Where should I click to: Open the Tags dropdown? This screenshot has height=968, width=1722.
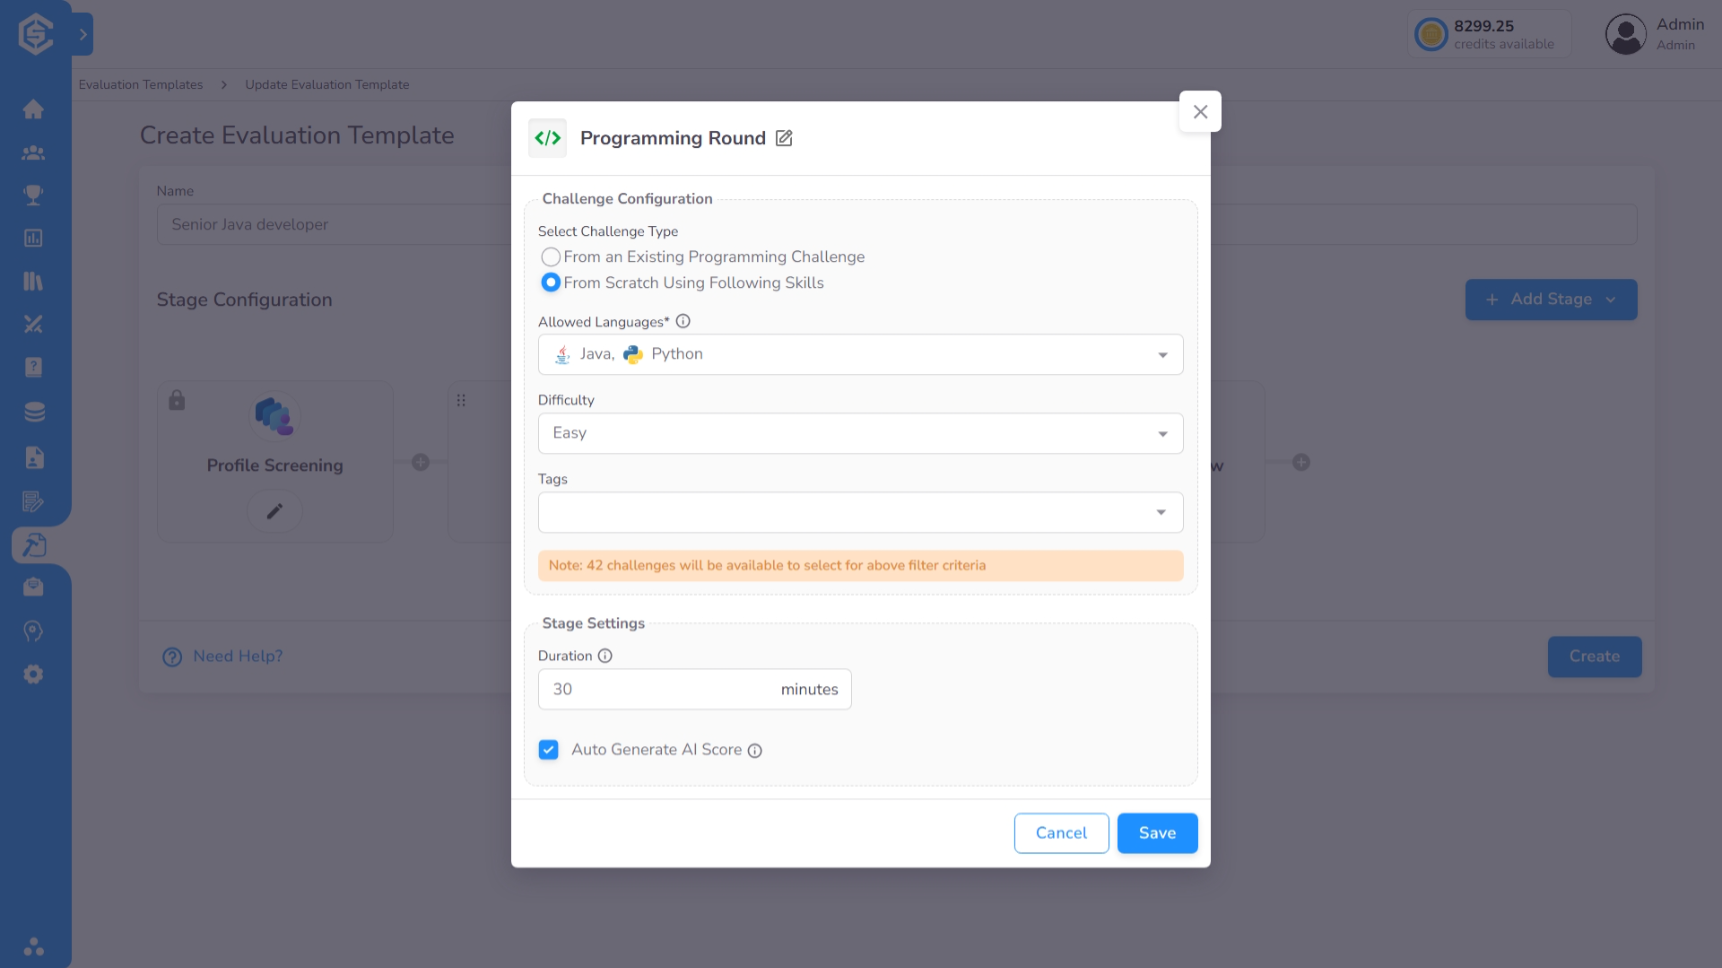point(860,512)
